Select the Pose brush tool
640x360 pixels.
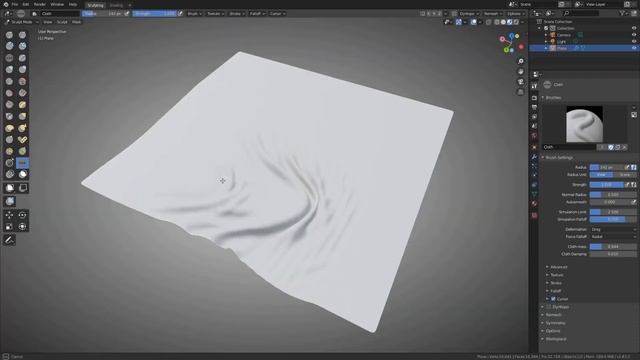tap(22, 140)
